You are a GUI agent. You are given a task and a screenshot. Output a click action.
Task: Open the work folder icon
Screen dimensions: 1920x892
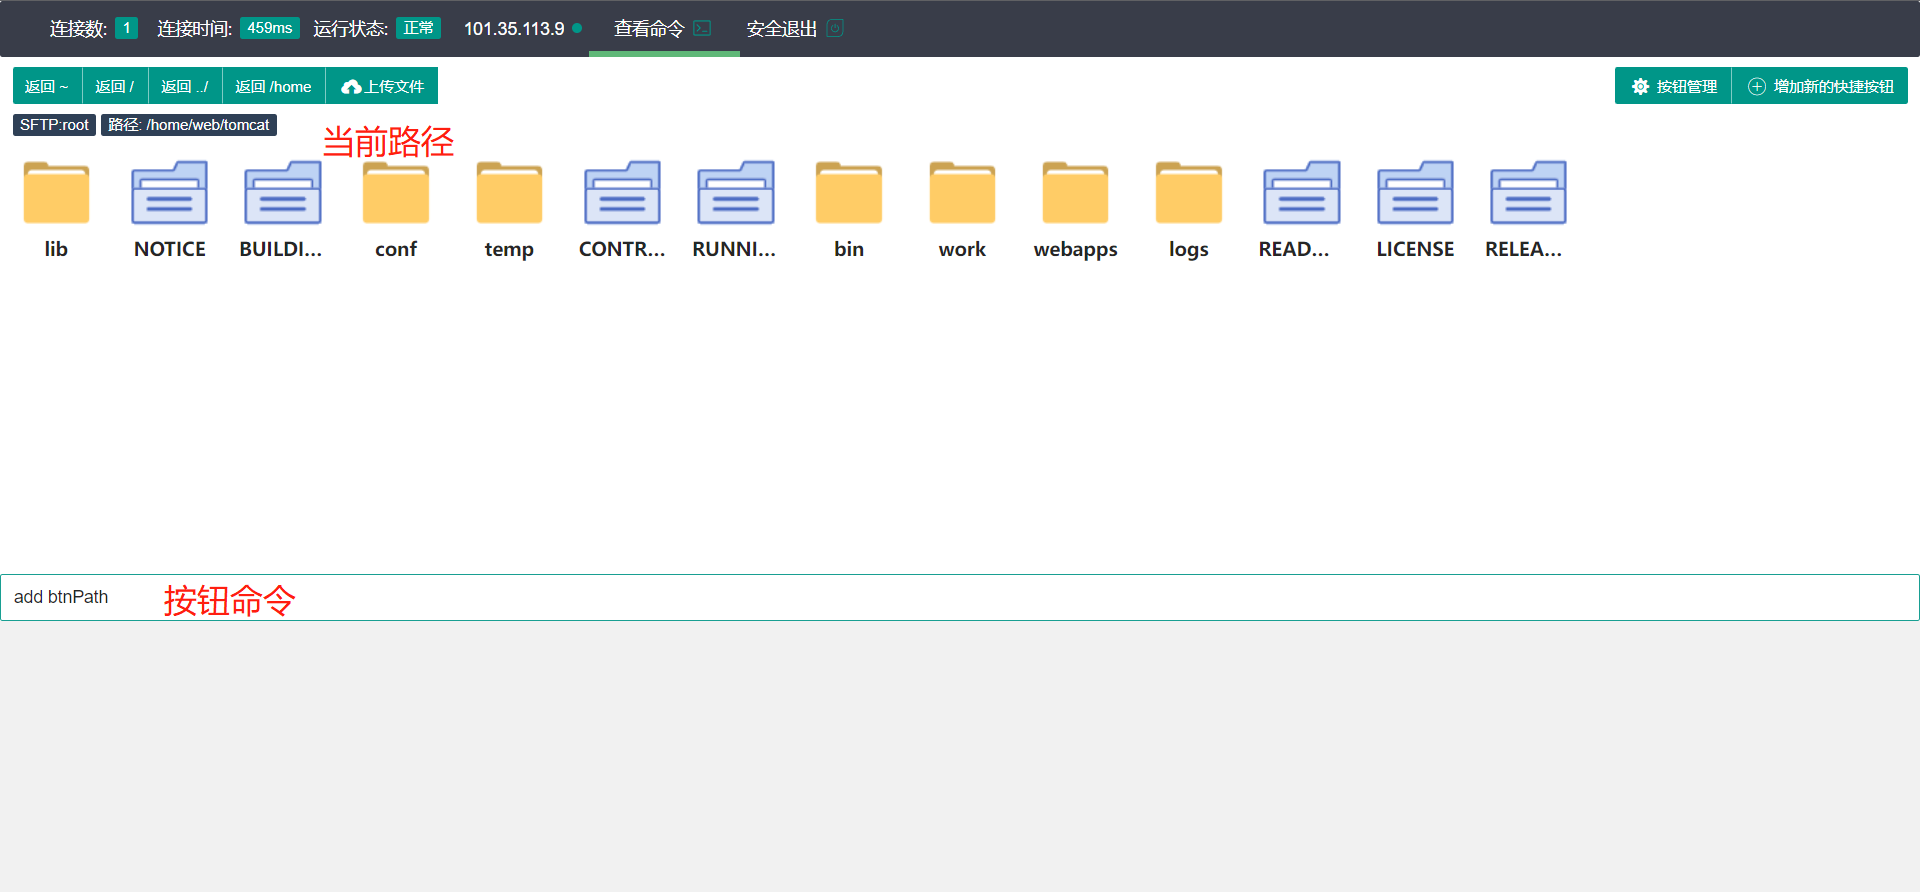[x=962, y=192]
